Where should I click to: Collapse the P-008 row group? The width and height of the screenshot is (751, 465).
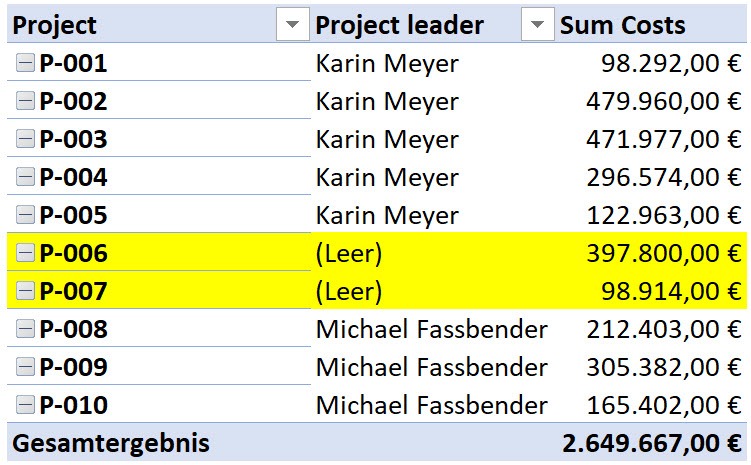[25, 329]
